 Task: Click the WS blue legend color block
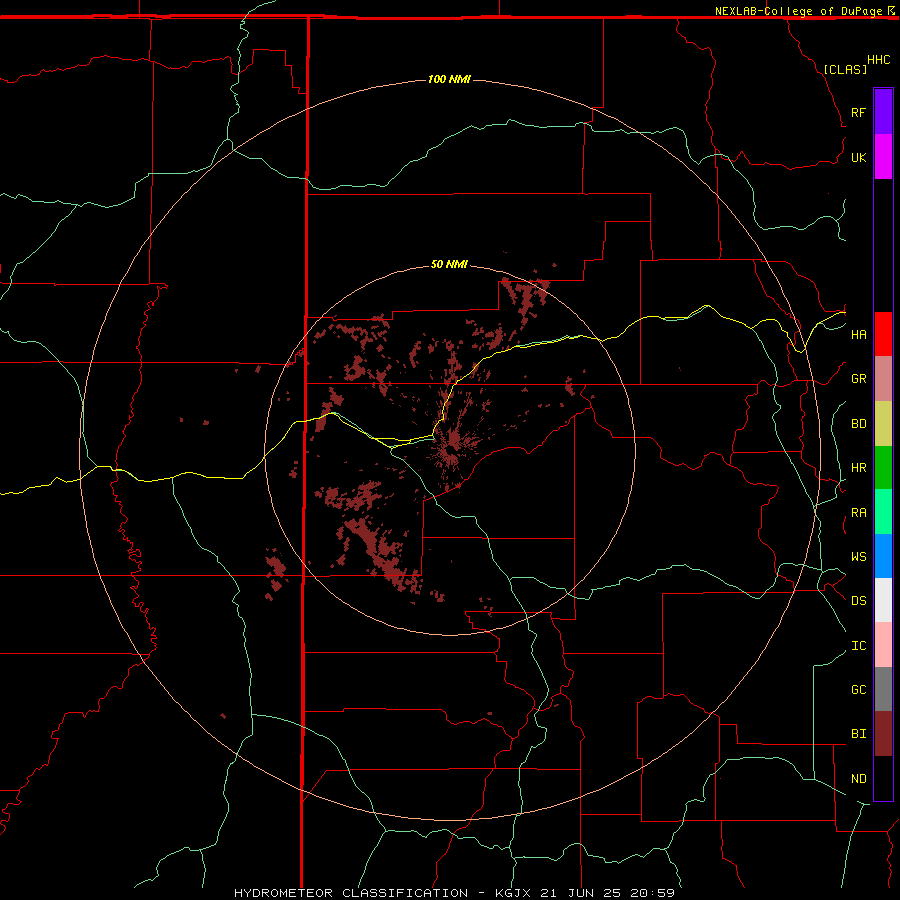click(x=883, y=556)
